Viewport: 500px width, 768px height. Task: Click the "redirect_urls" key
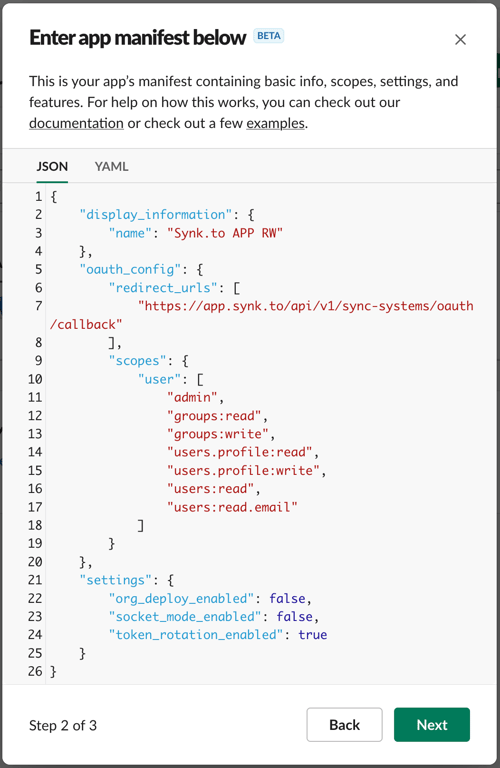click(x=163, y=288)
